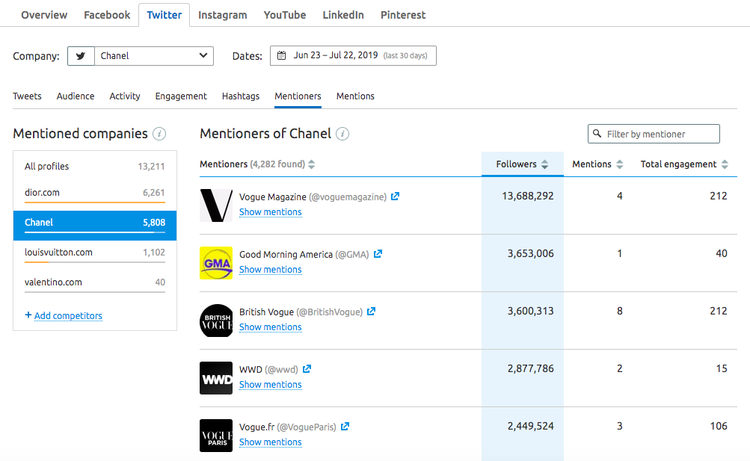Switch to the Instagram tab
750x461 pixels.
click(222, 15)
